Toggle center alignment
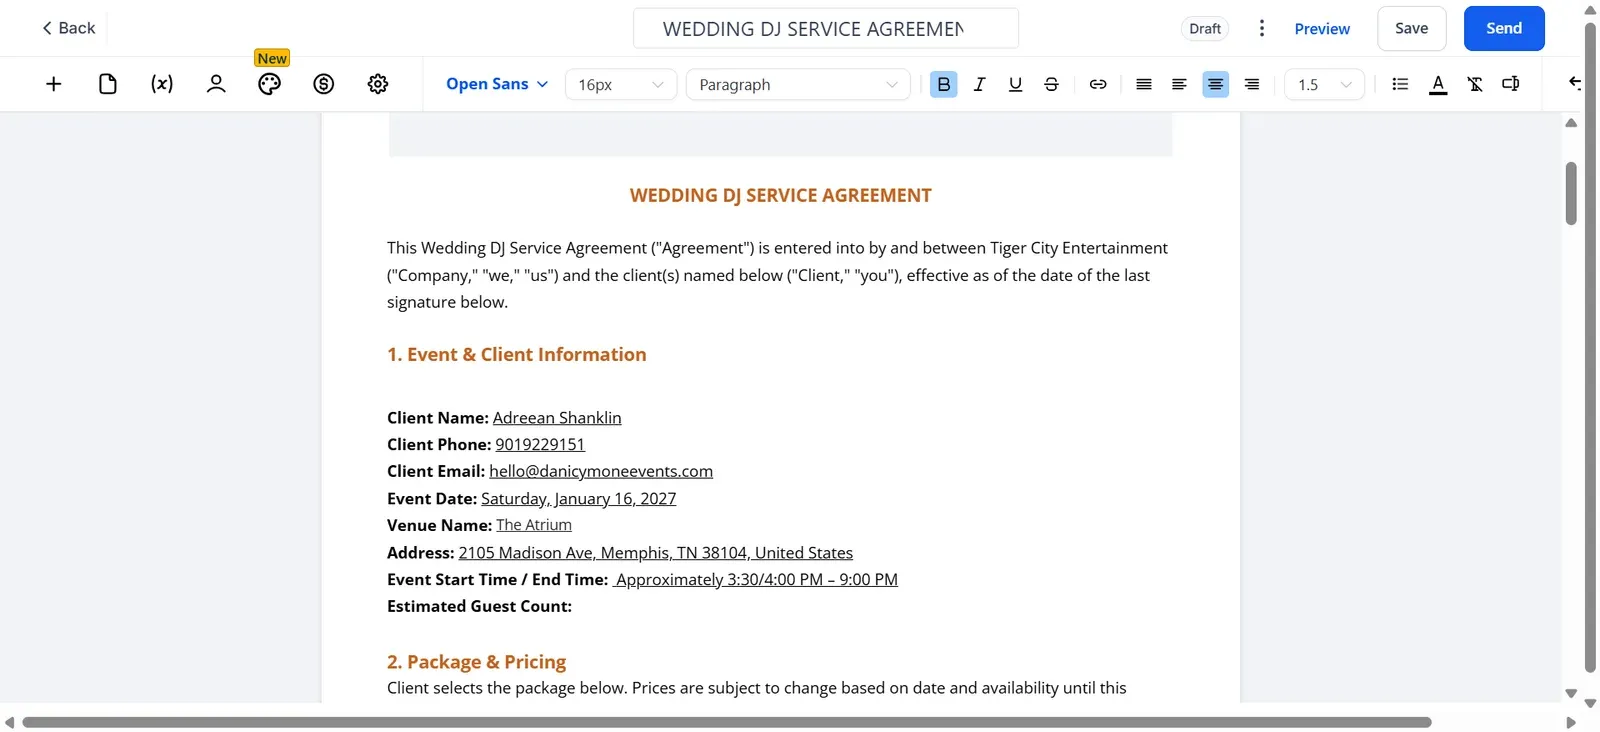This screenshot has width=1600, height=732. pyautogui.click(x=1216, y=84)
